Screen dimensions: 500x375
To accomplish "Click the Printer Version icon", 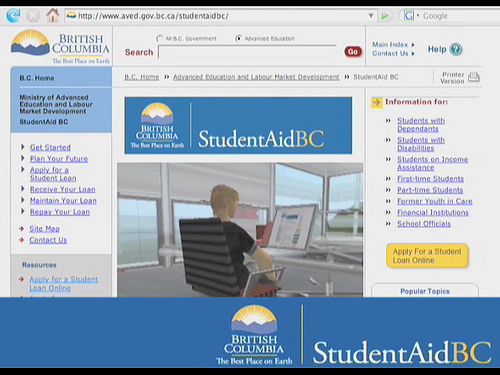I will (x=473, y=77).
